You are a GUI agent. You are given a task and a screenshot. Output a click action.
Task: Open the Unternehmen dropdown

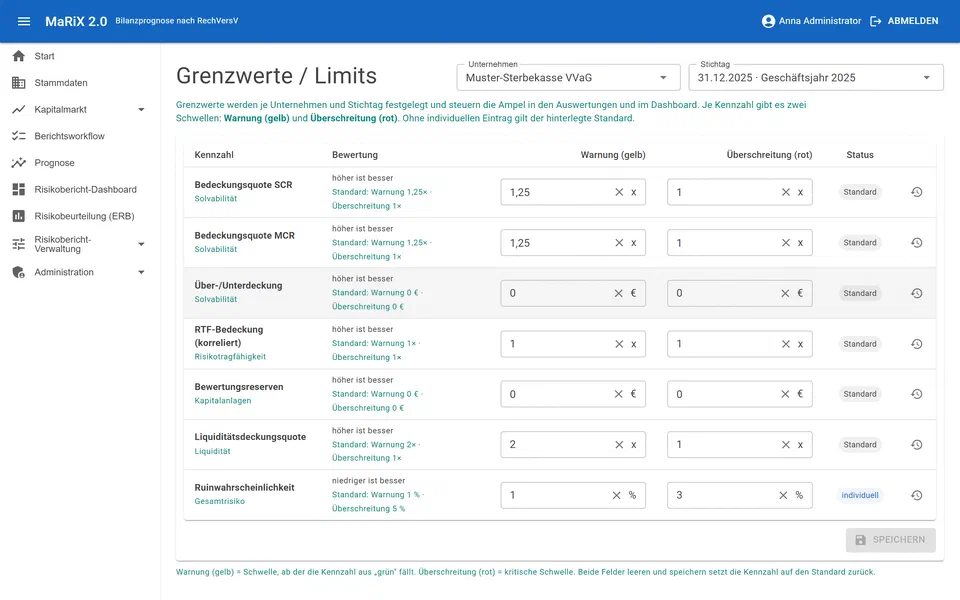pos(568,78)
